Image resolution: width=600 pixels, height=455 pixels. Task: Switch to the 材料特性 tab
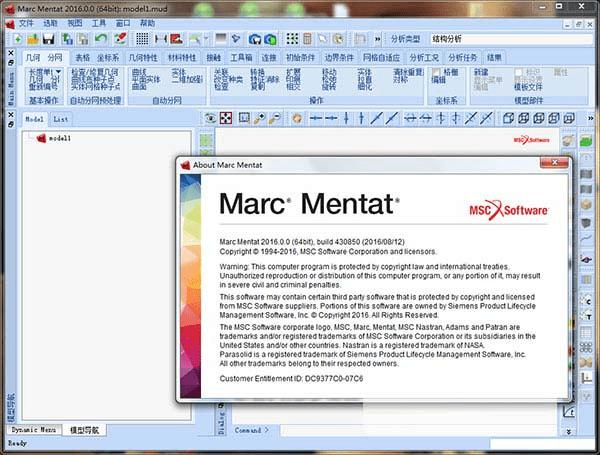point(182,58)
